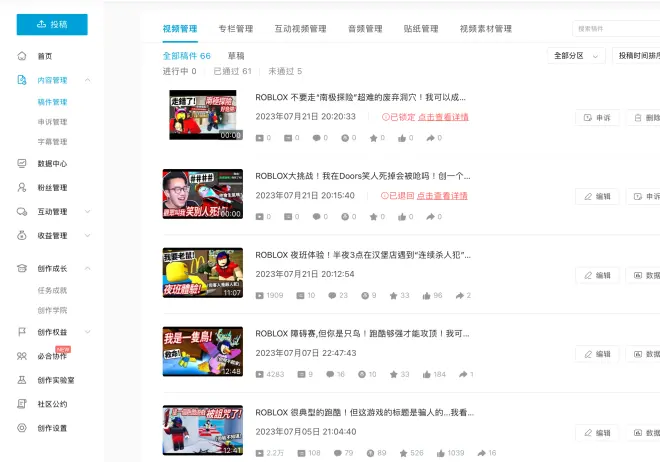This screenshot has height=462, width=660.
Task: Click the 投稿 upload button
Action: click(52, 24)
